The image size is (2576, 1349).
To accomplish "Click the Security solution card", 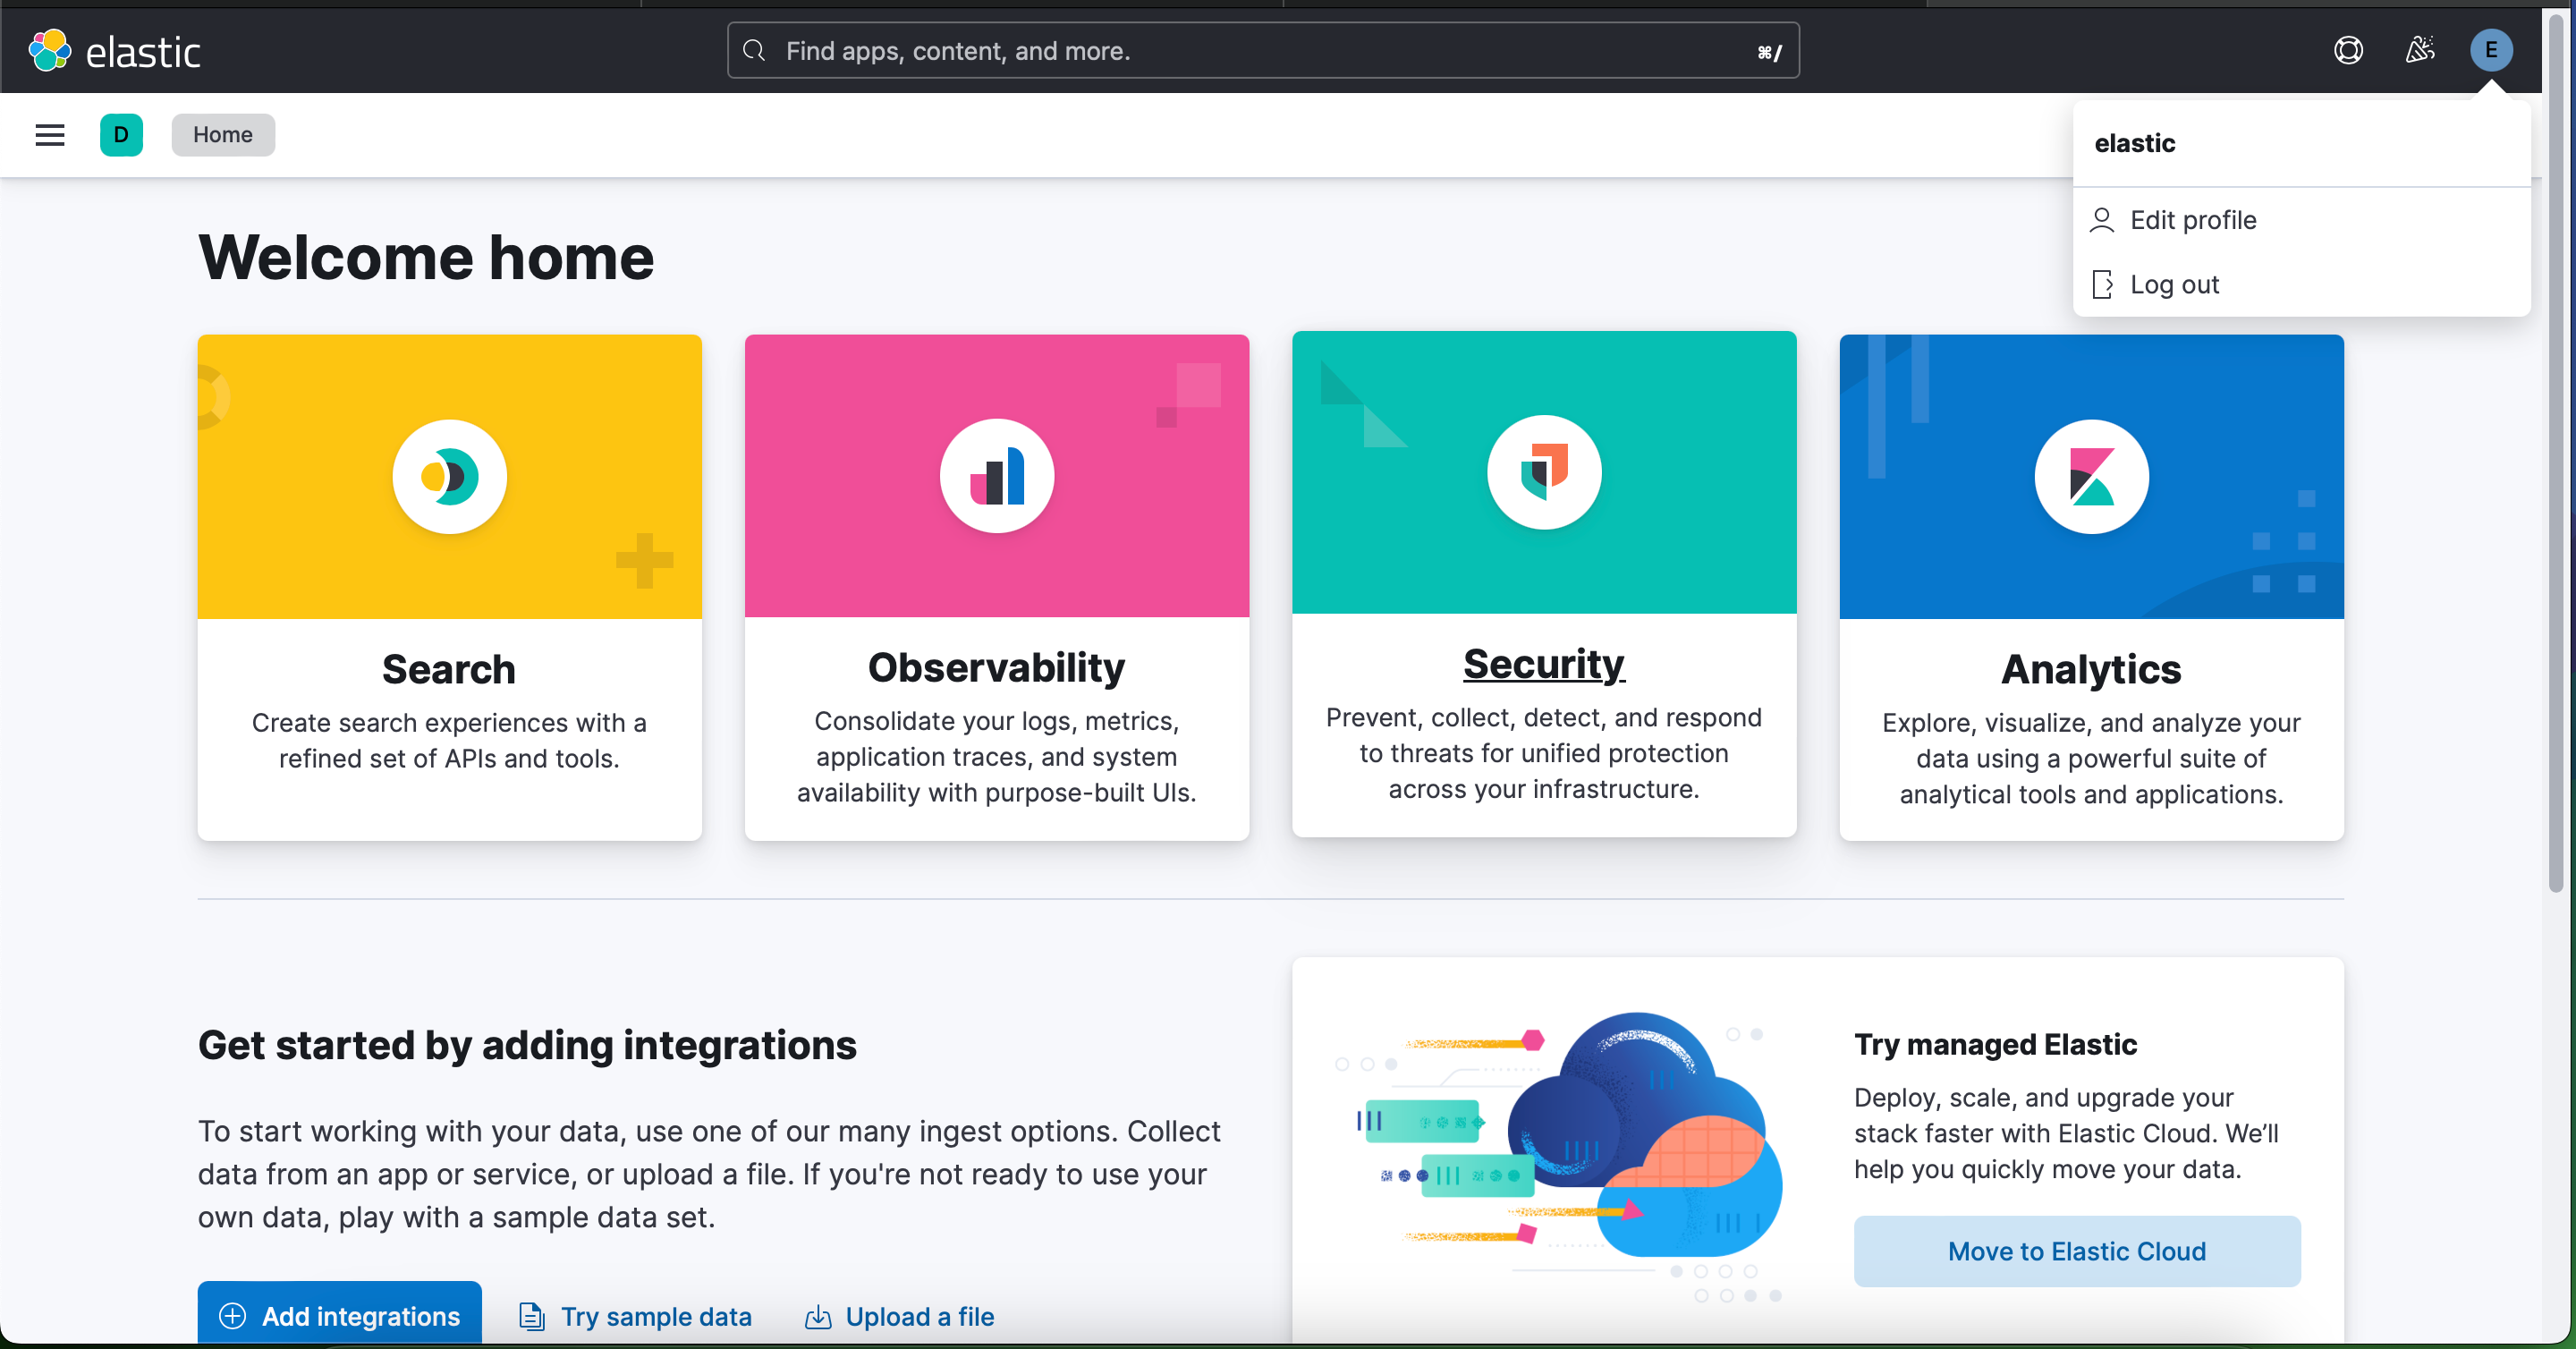I will [x=1544, y=586].
